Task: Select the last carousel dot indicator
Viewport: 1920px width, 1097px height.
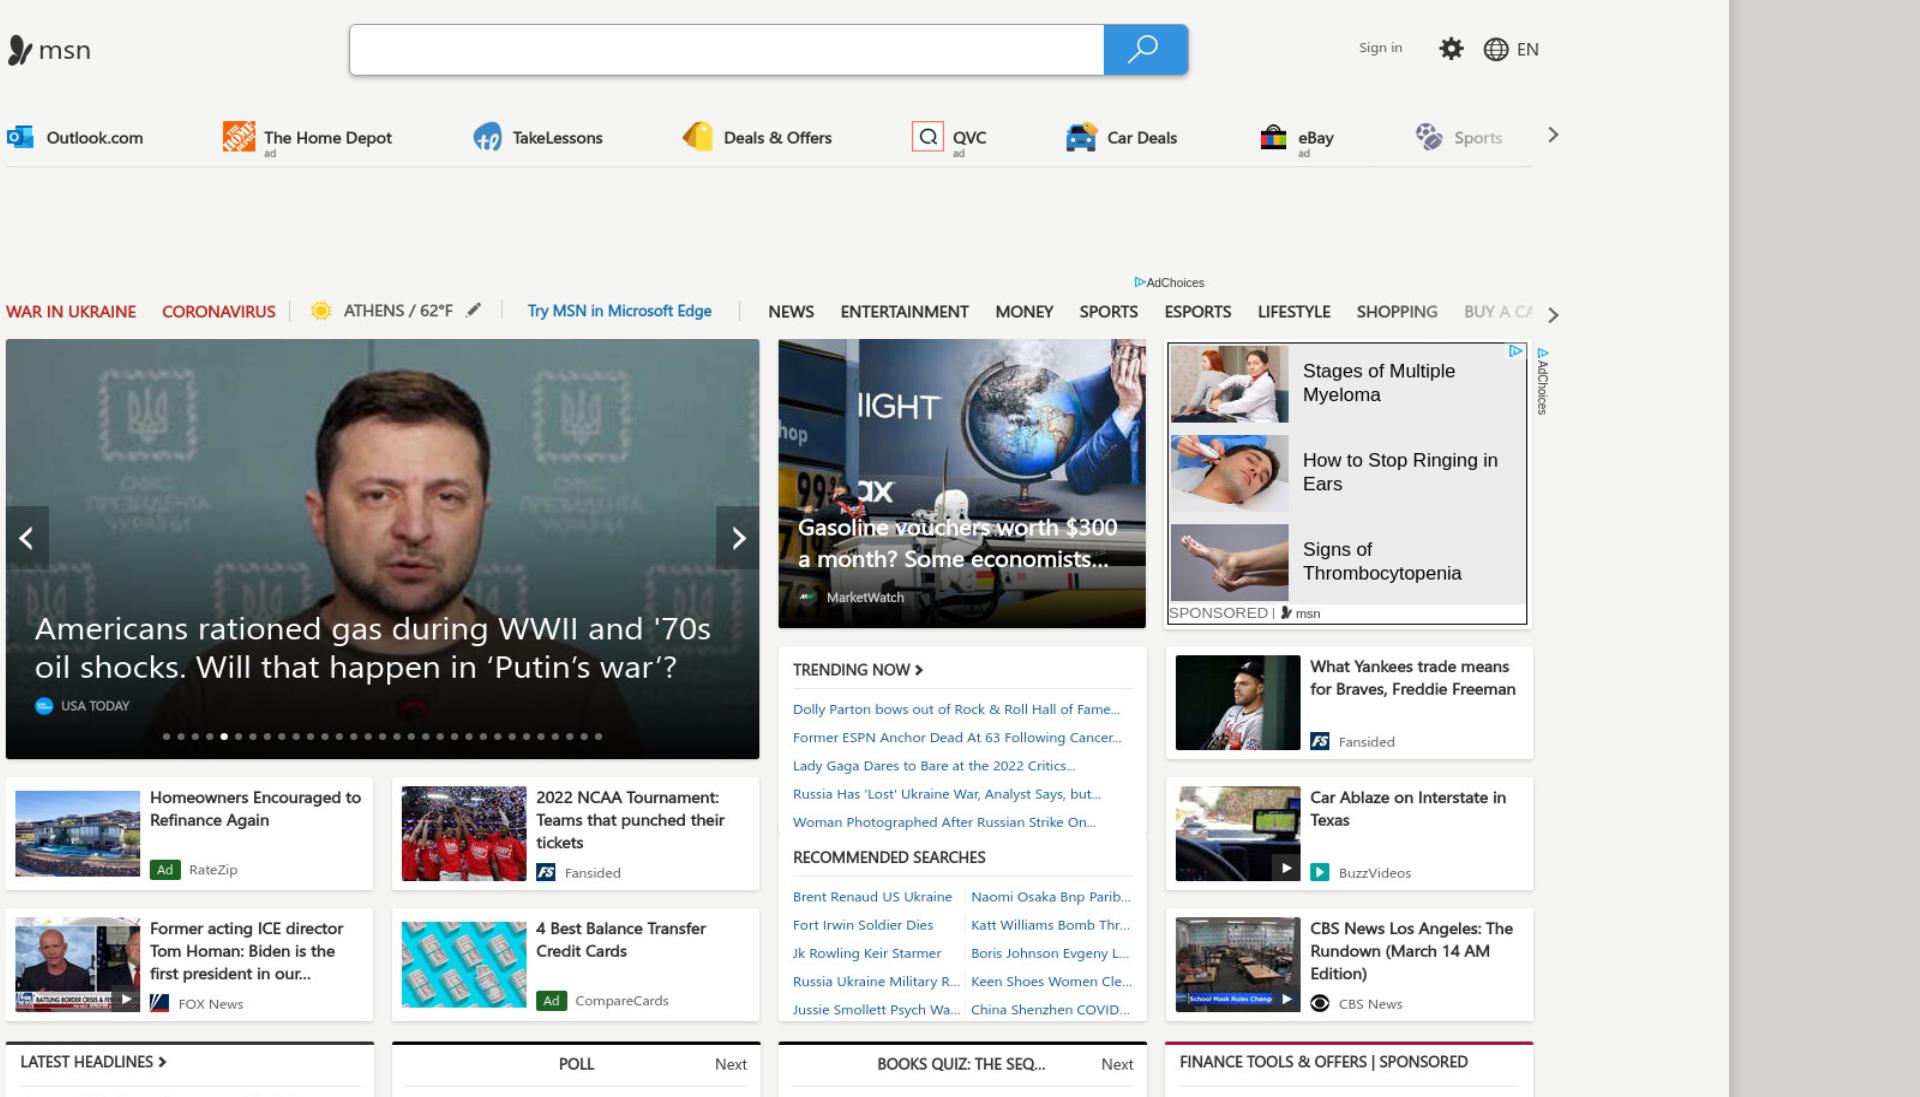Action: coord(599,737)
